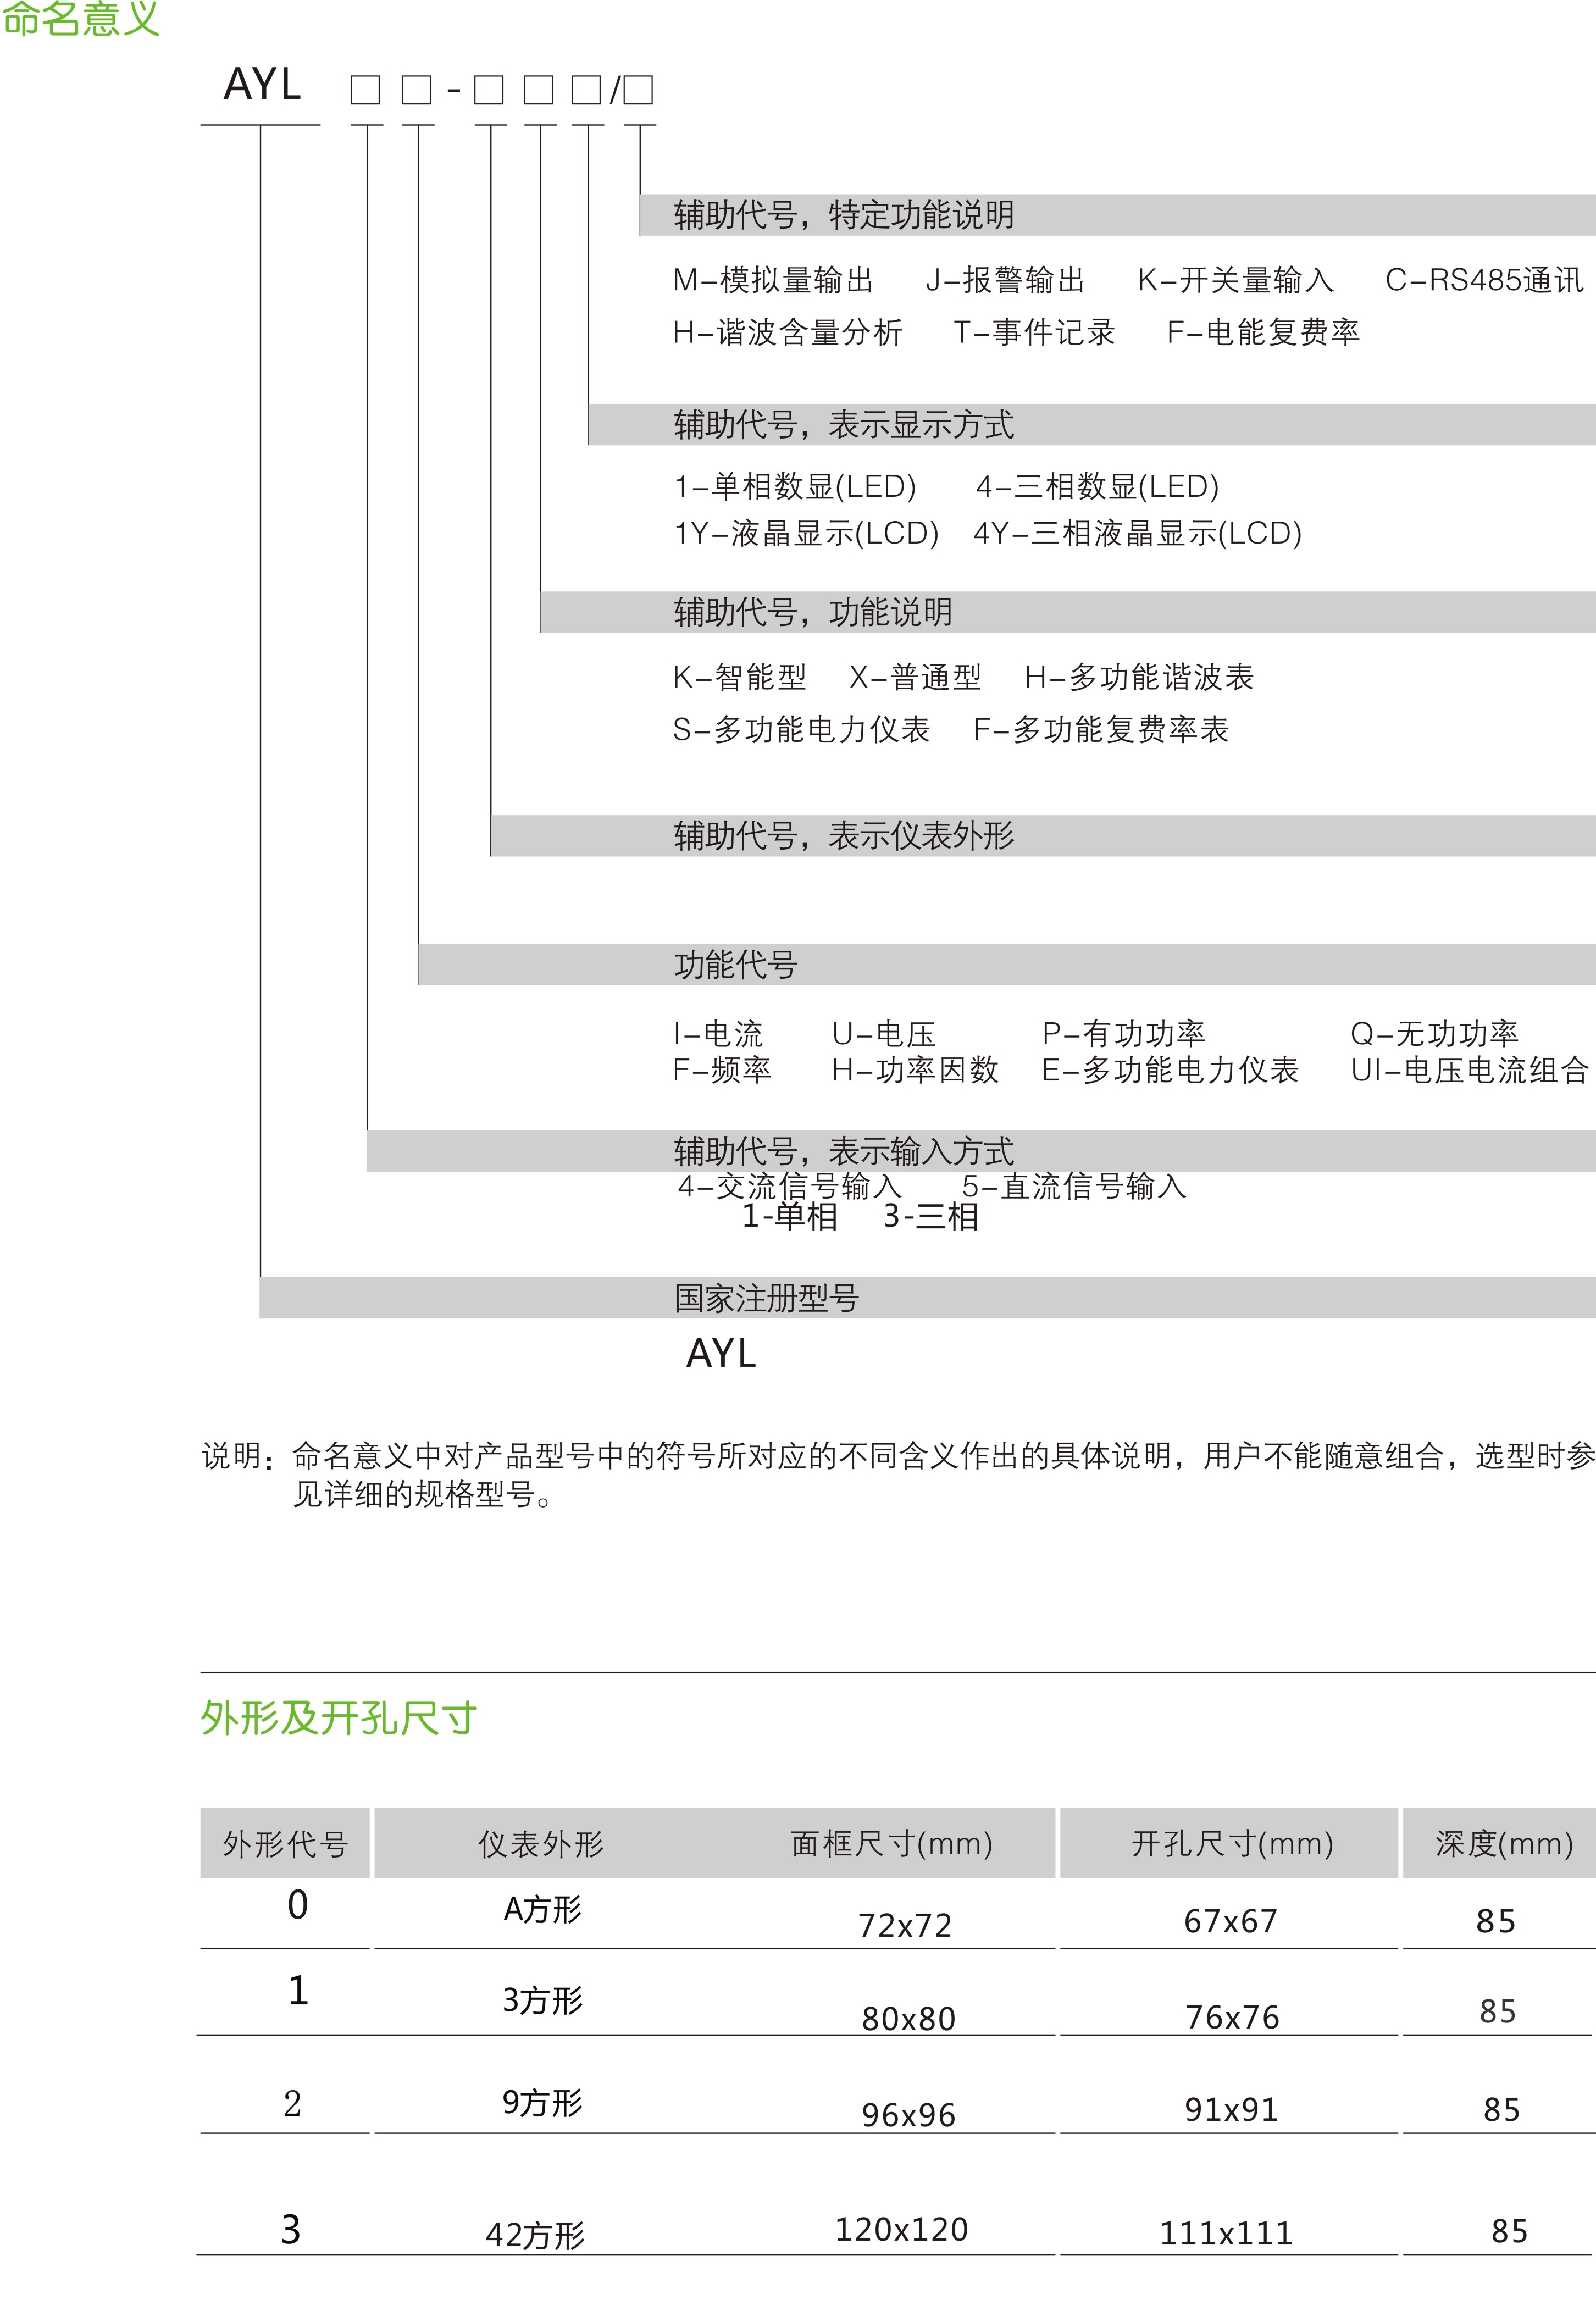The width and height of the screenshot is (1596, 2300).
Task: Click 4Y–三相液晶显示(LCD) text
Action: [x=1138, y=534]
